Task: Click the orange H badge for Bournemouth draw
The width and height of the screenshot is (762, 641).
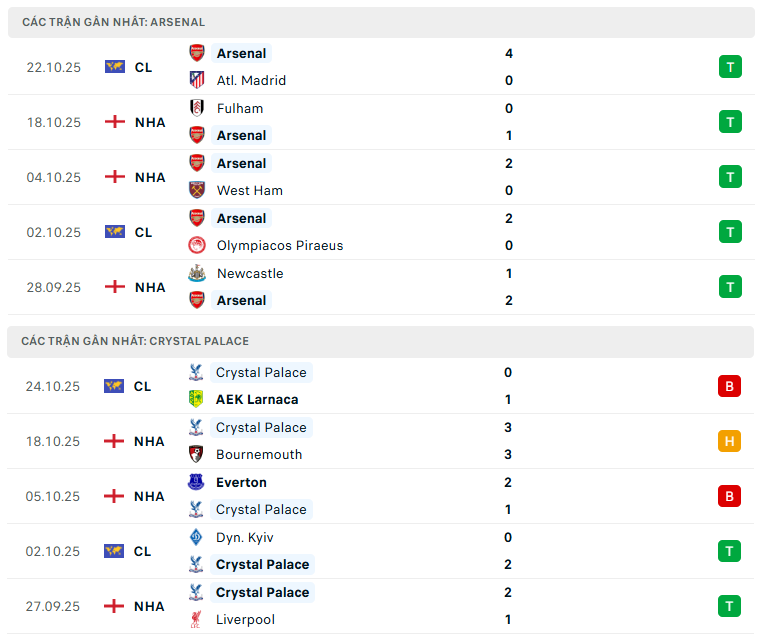Action: (729, 441)
